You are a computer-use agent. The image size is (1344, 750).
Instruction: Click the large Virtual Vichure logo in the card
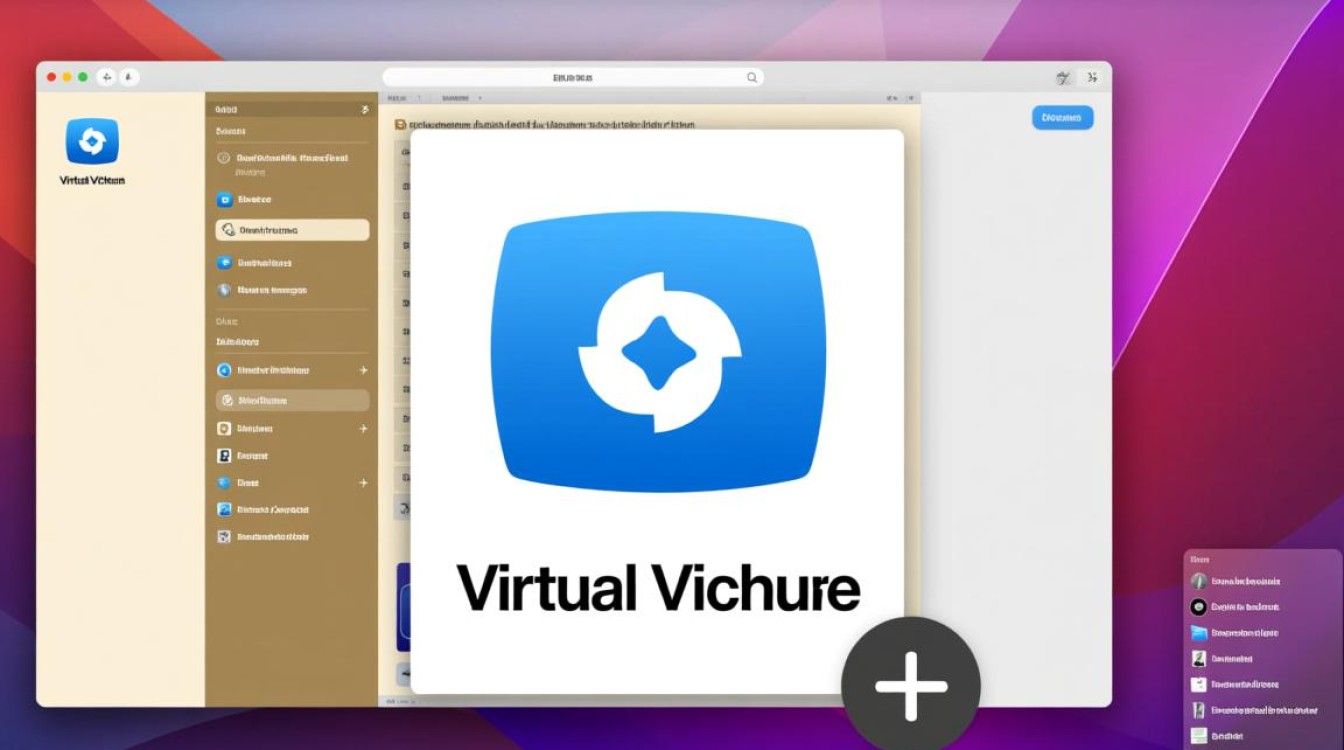coord(658,352)
